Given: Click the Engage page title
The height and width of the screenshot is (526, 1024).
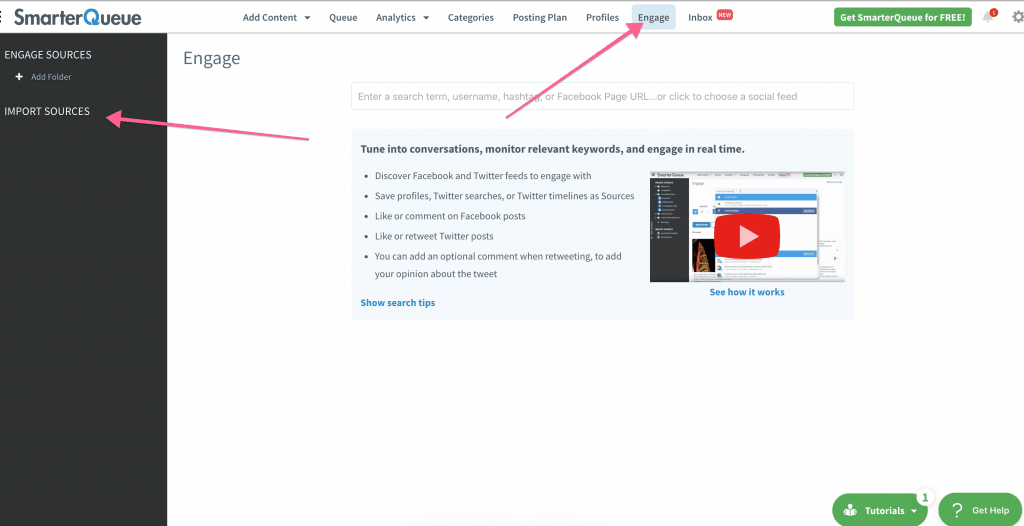Looking at the screenshot, I should 212,59.
